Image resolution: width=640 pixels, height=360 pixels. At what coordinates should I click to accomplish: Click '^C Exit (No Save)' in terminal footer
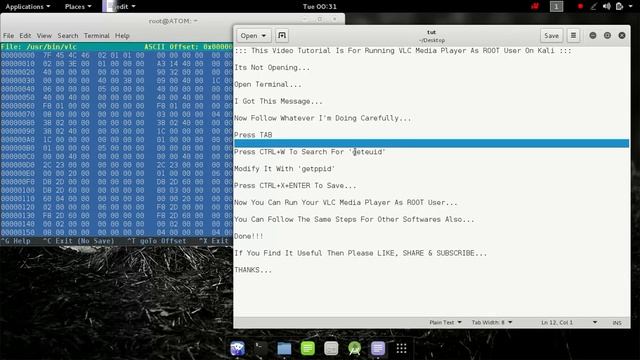point(78,241)
